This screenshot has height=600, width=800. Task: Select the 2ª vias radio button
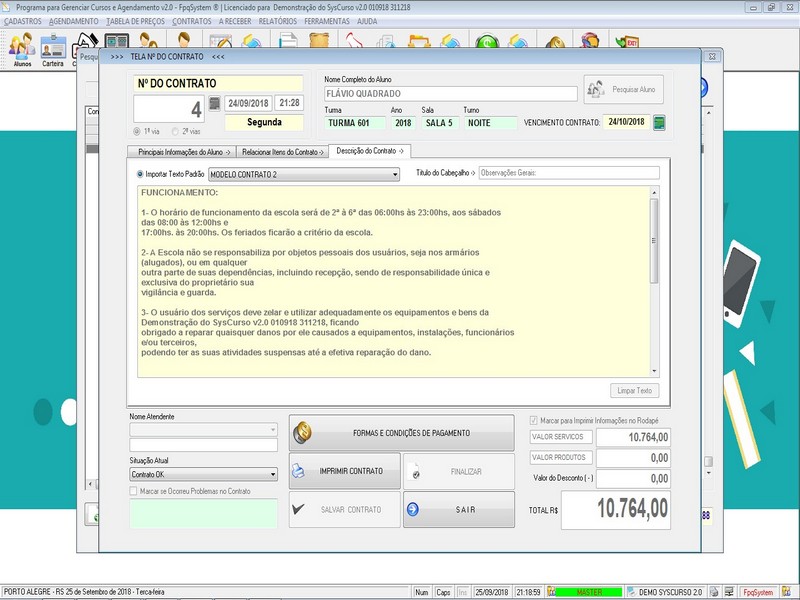coord(175,132)
